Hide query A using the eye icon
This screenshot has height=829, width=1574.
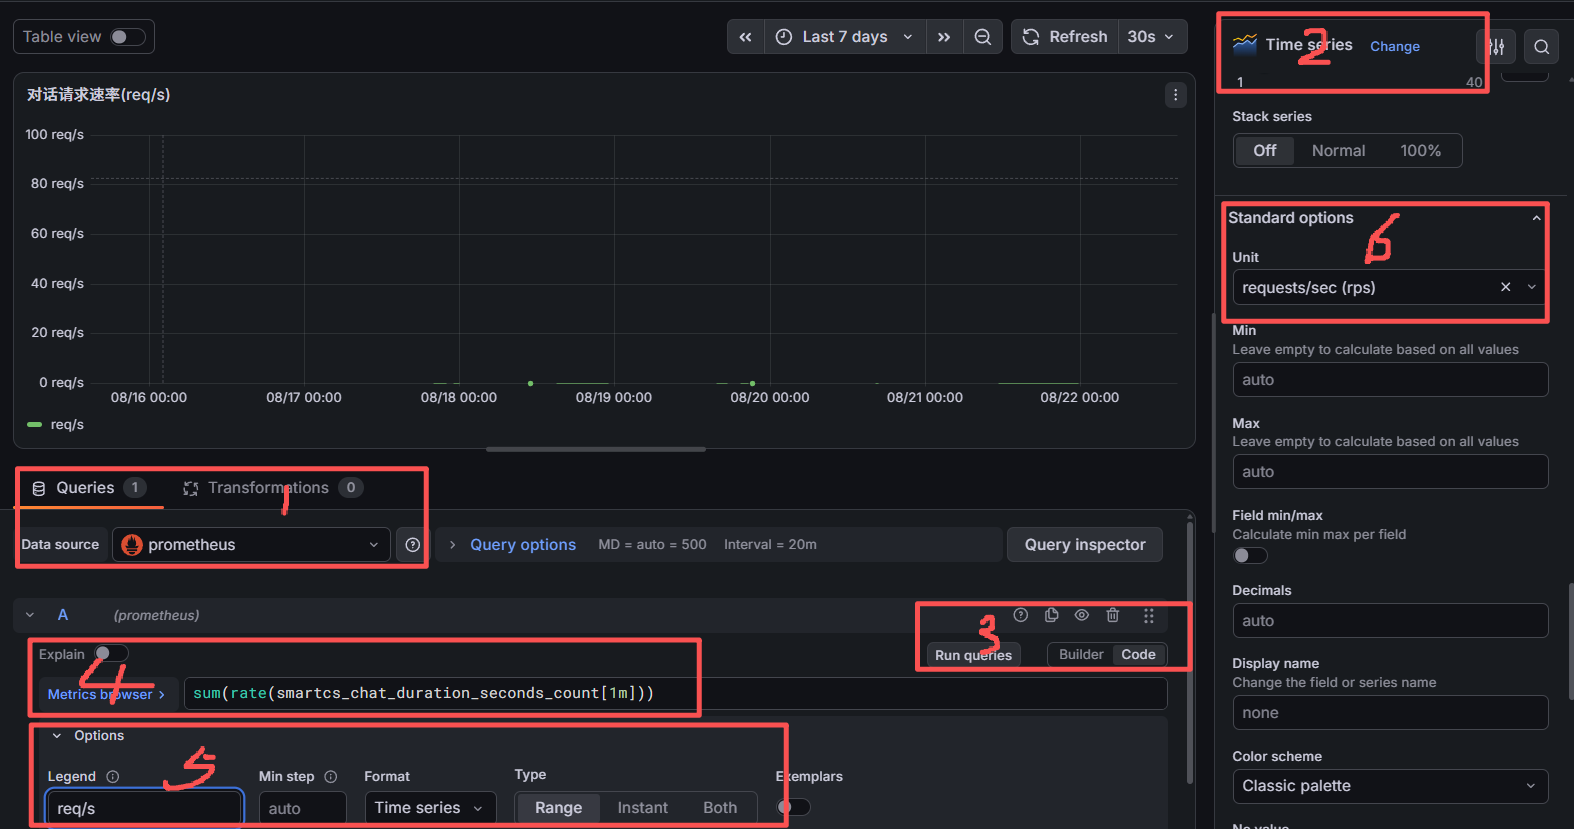(x=1082, y=615)
